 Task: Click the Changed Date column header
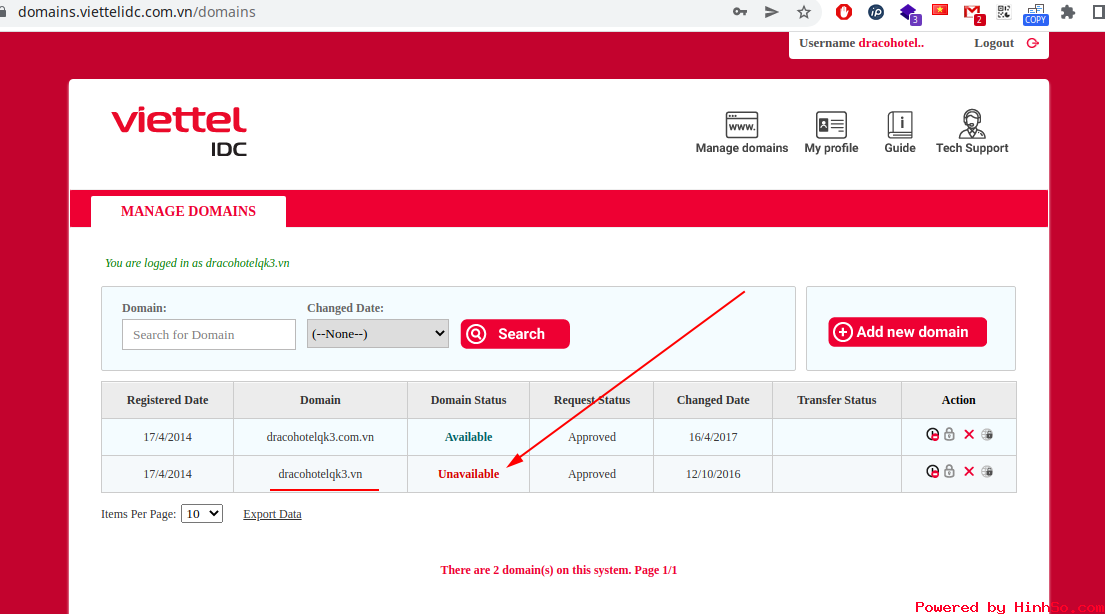pyautogui.click(x=713, y=400)
